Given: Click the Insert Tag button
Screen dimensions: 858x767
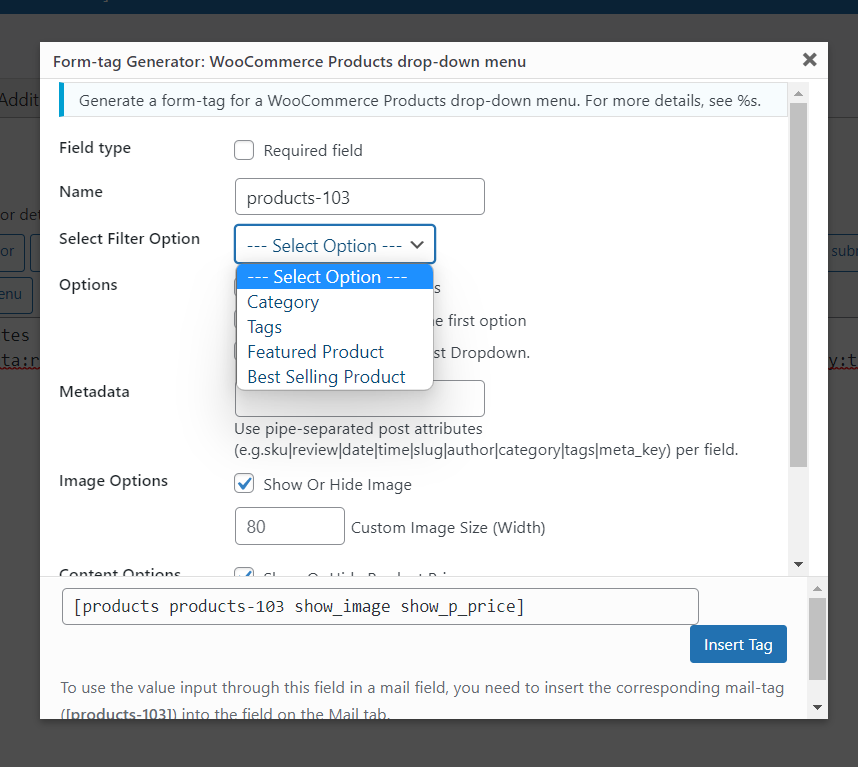Looking at the screenshot, I should [738, 644].
